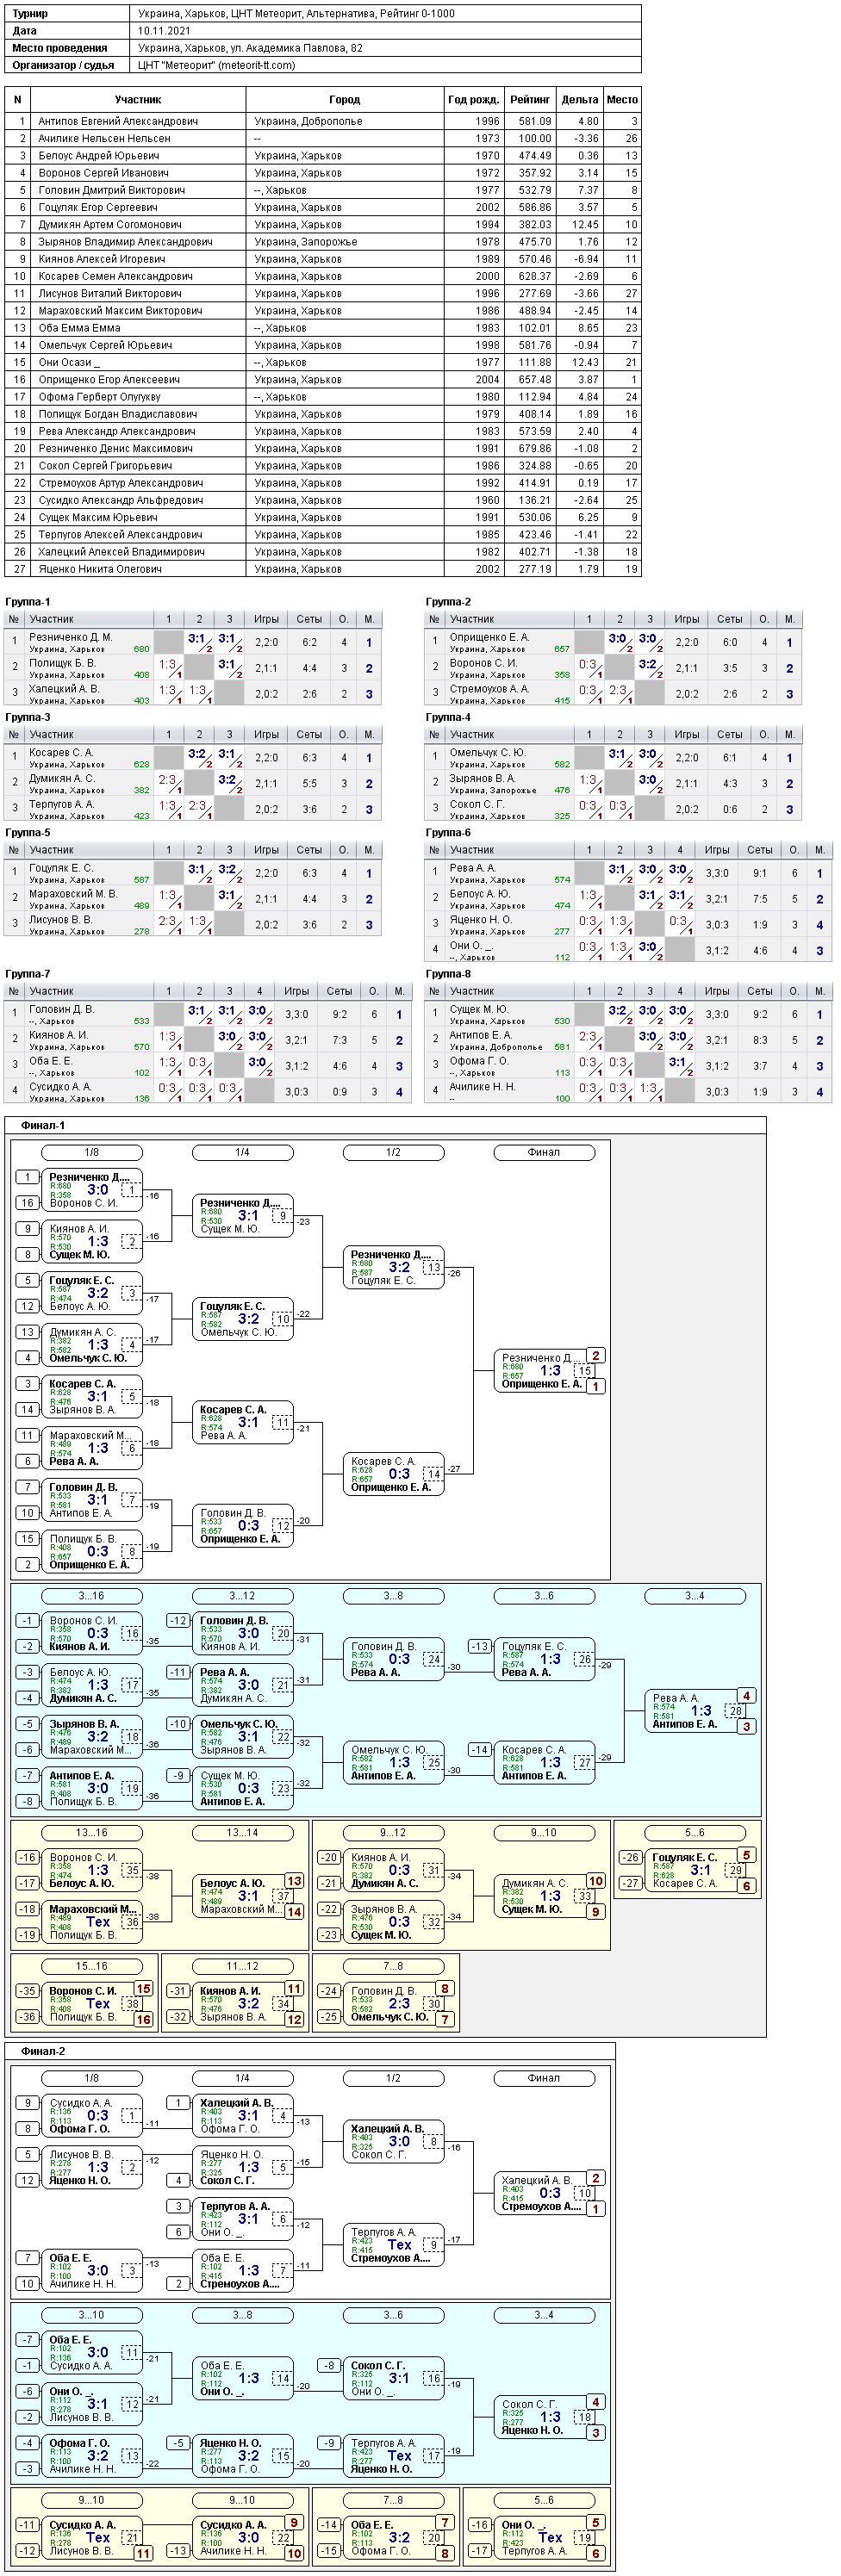The image size is (841, 2576).
Task: Select 'Оприщенко Егор Алексеевич' participant row
Action: [x=323, y=379]
